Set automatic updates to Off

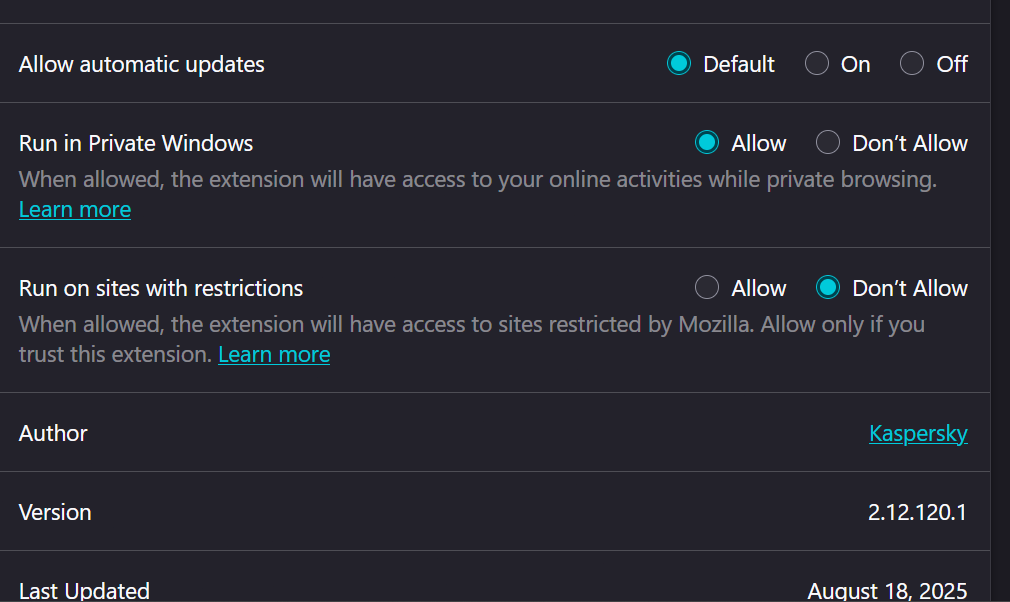tap(911, 64)
